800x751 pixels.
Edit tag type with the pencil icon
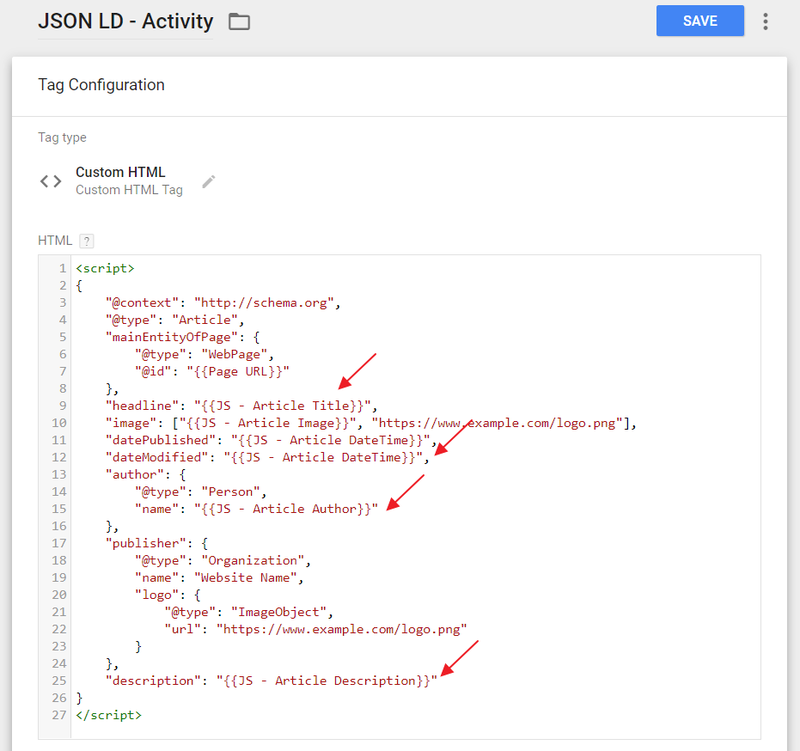click(x=208, y=182)
